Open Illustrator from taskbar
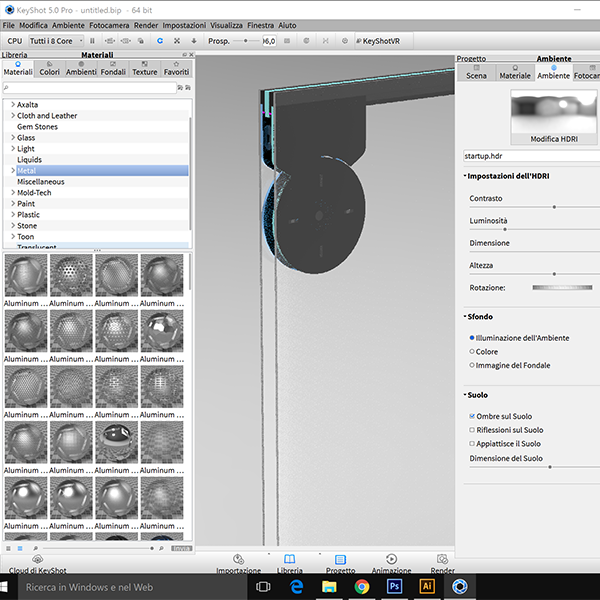Image resolution: width=600 pixels, height=600 pixels. click(427, 587)
